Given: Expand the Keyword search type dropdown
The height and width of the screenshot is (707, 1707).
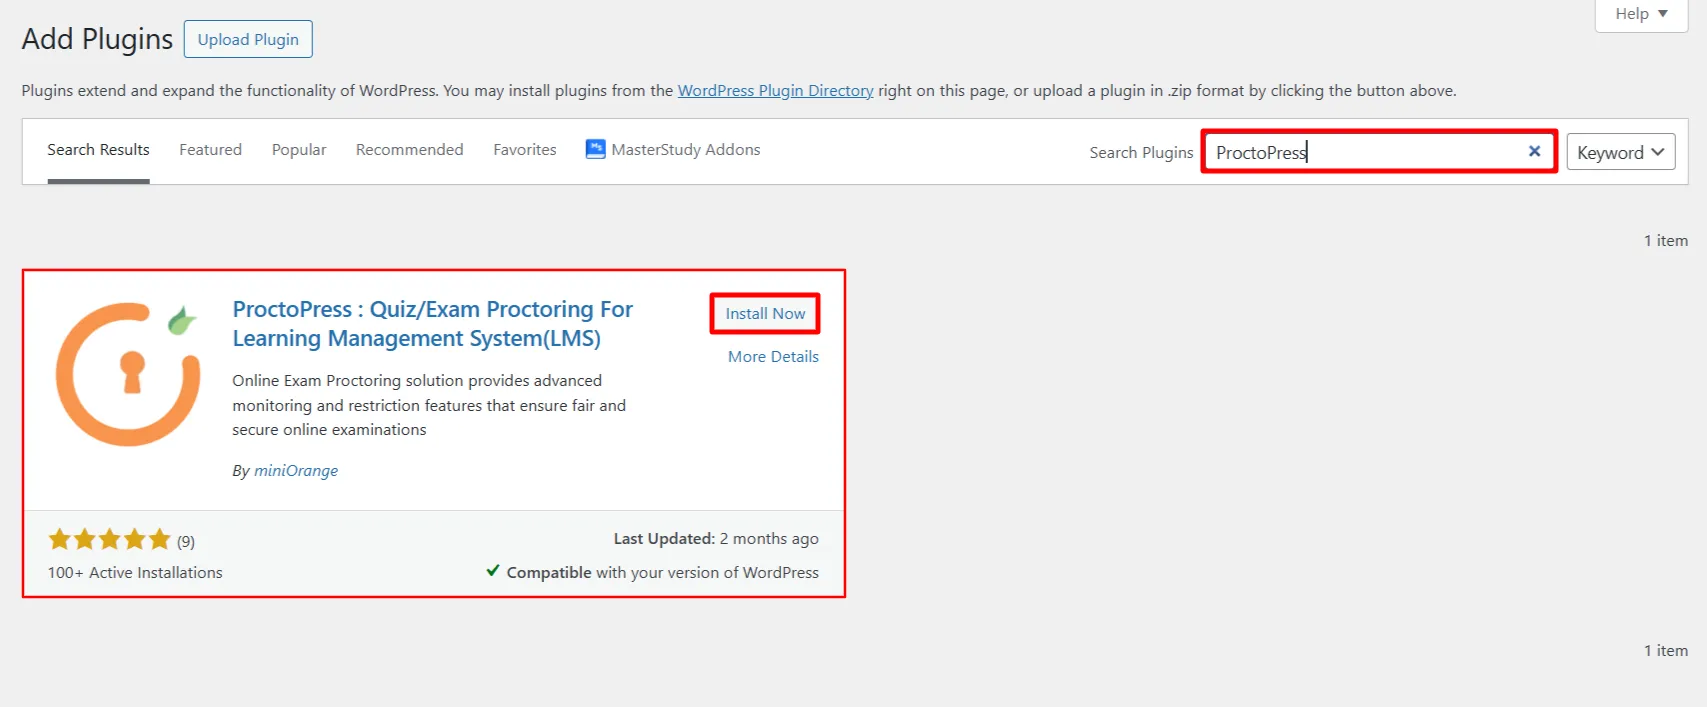Looking at the screenshot, I should click(1620, 152).
